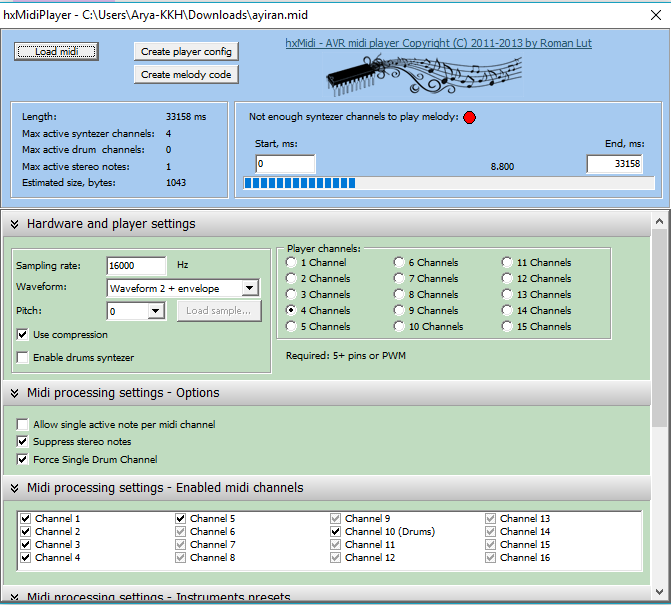671x605 pixels.
Task: Click the red synthesizer status indicator
Action: (470, 117)
